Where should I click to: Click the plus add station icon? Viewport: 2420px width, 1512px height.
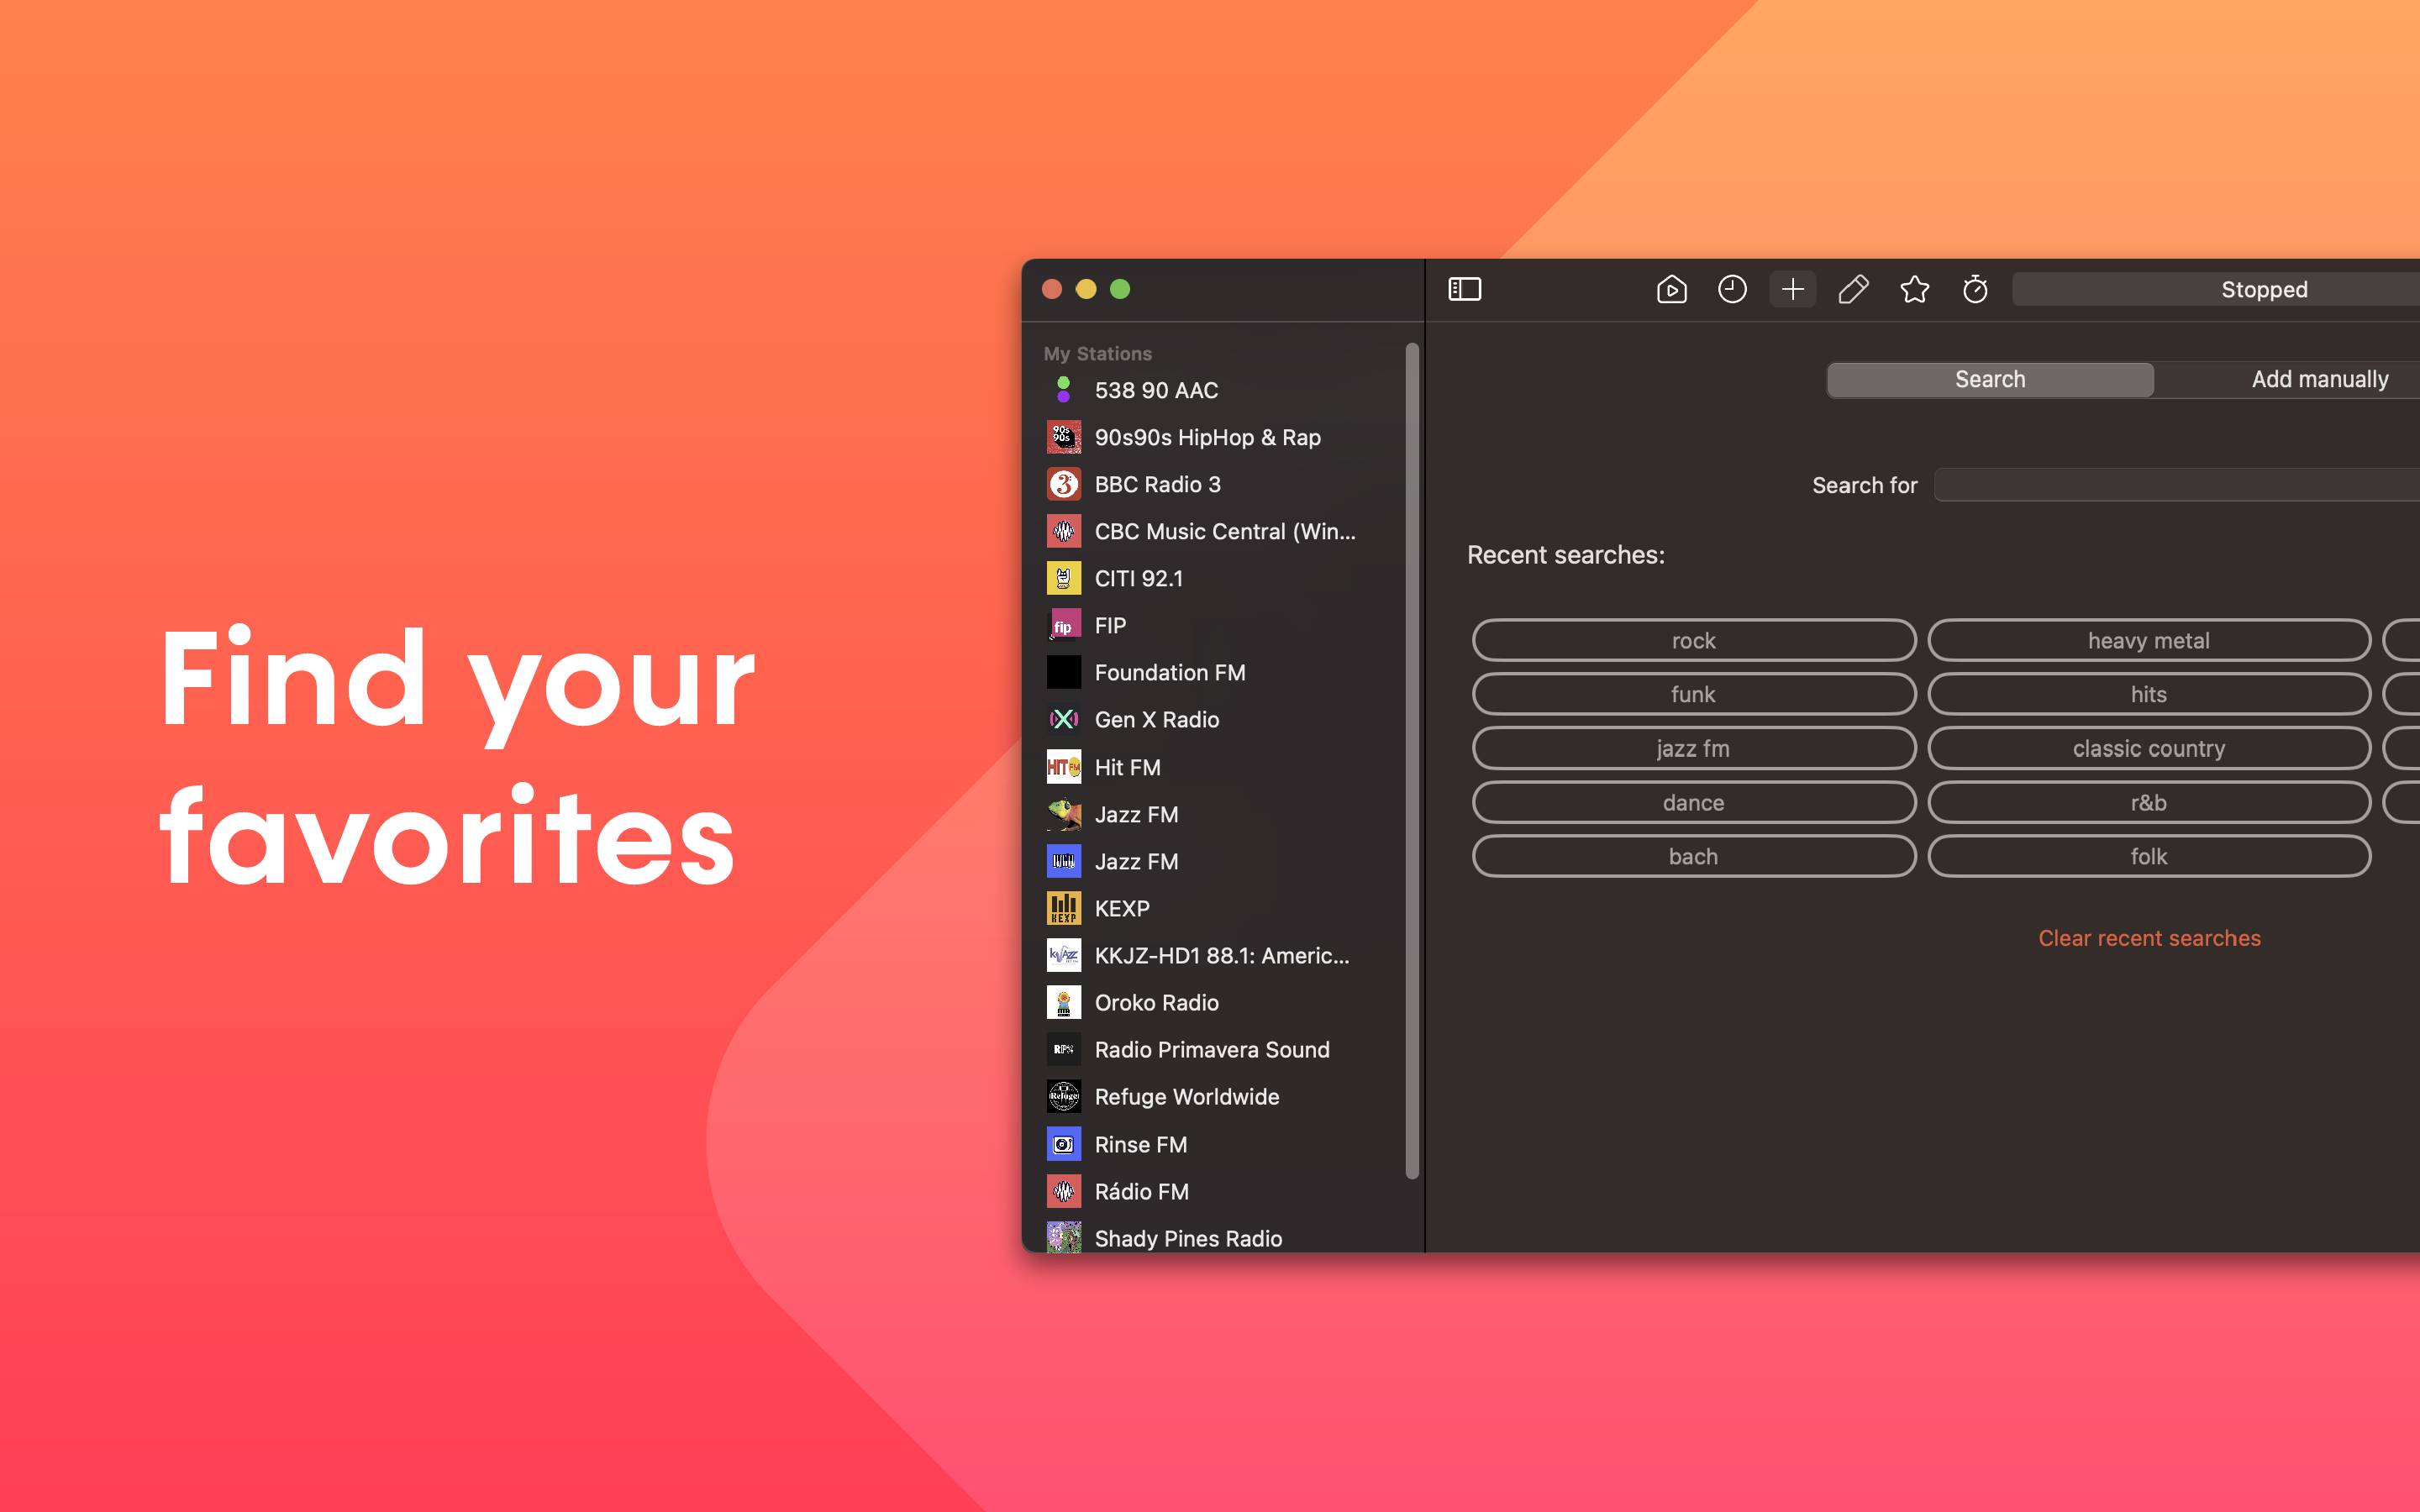coord(1792,289)
